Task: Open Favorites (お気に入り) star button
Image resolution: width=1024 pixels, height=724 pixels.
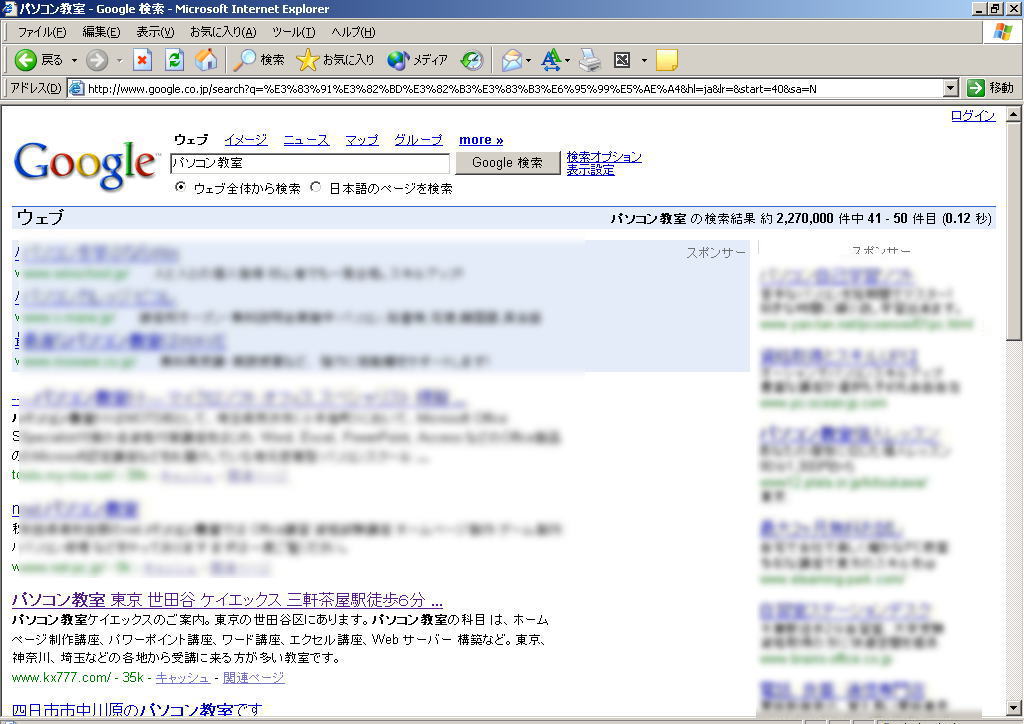Action: 335,60
